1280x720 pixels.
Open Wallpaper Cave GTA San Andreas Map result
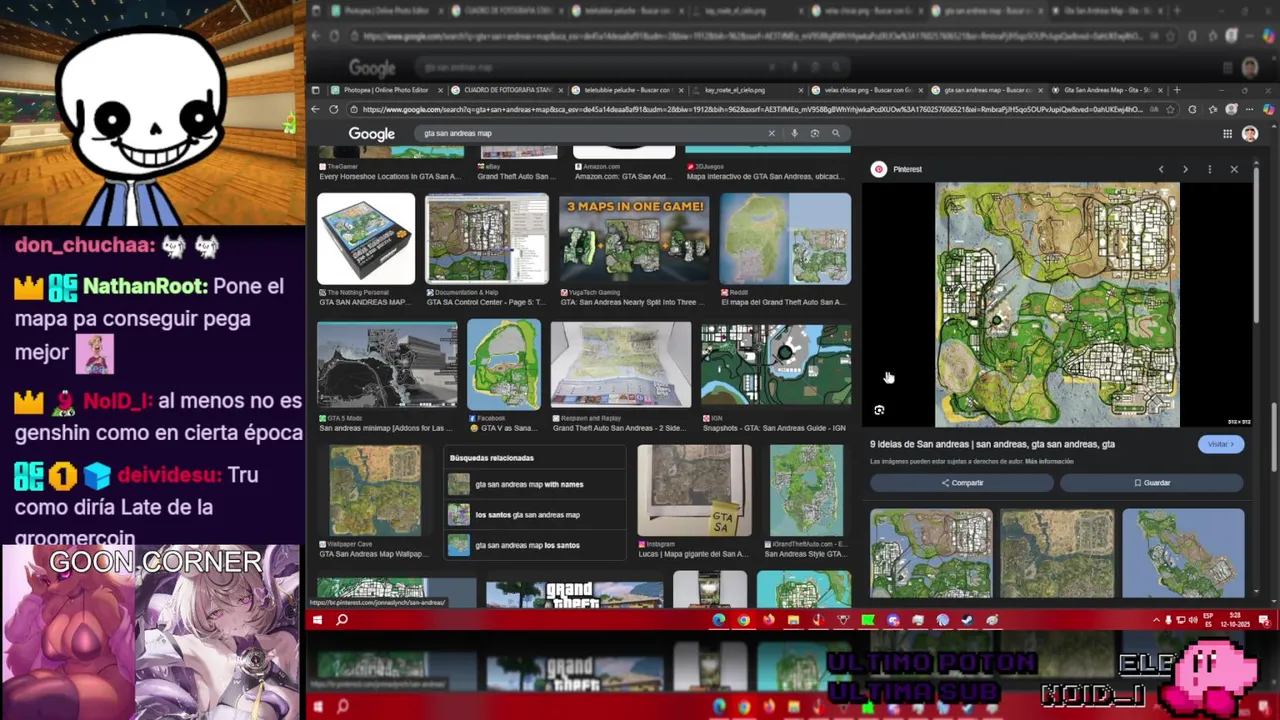coord(376,491)
